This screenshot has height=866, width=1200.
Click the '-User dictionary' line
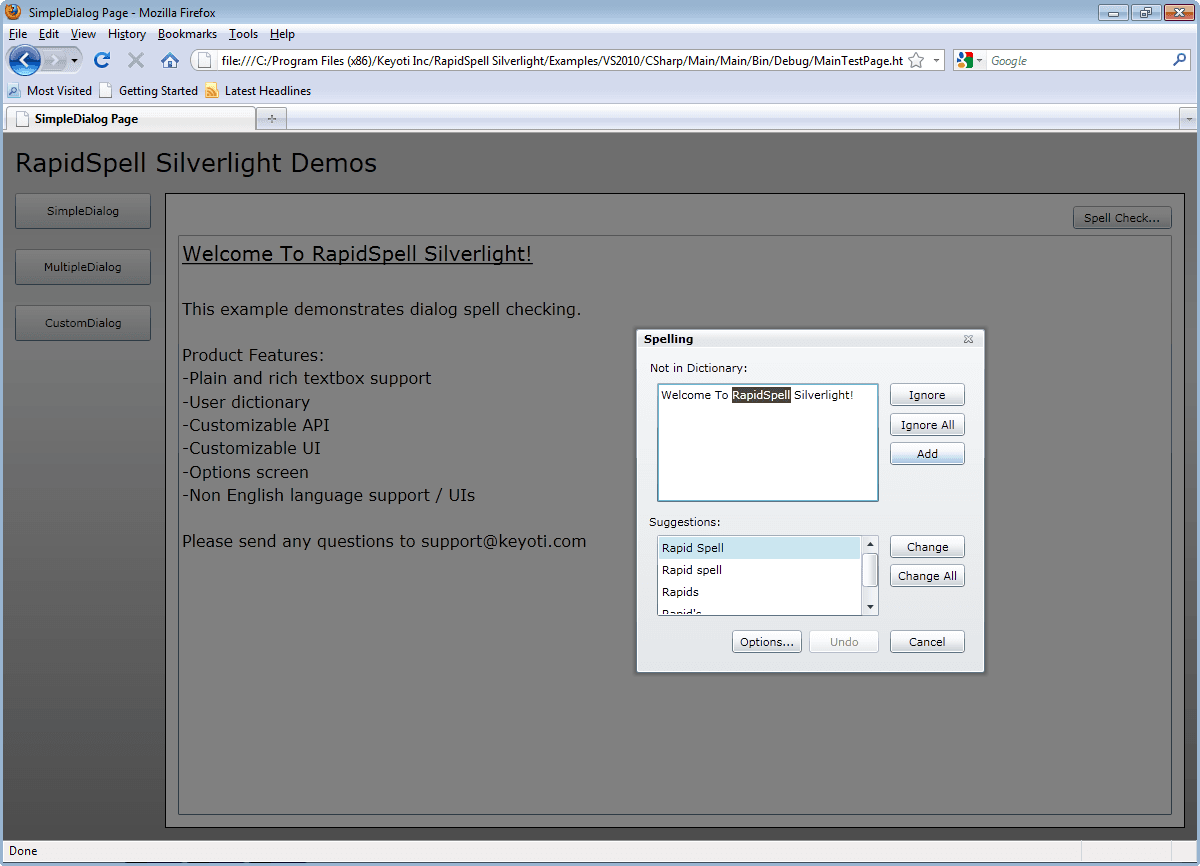click(x=246, y=402)
